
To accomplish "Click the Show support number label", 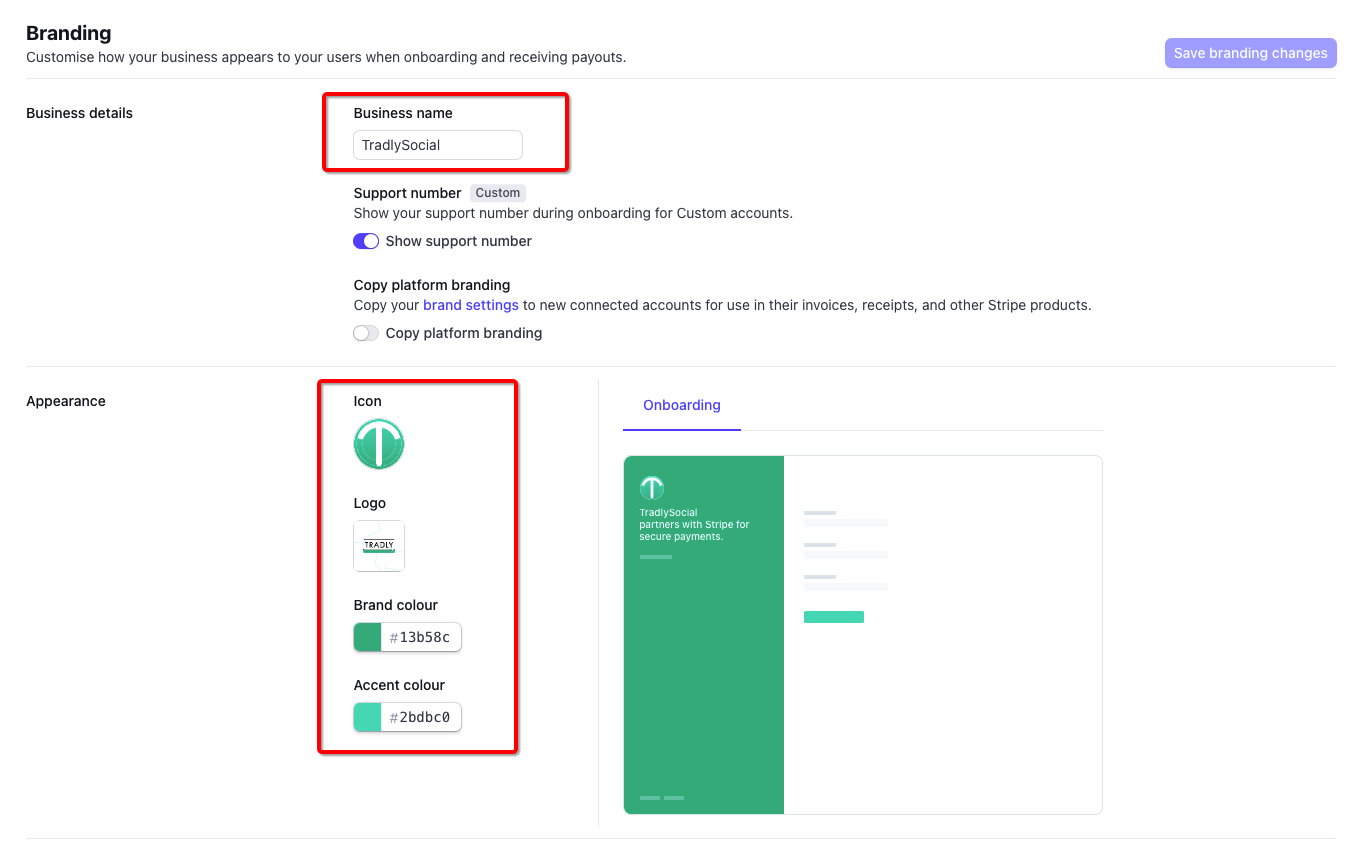I will (459, 241).
